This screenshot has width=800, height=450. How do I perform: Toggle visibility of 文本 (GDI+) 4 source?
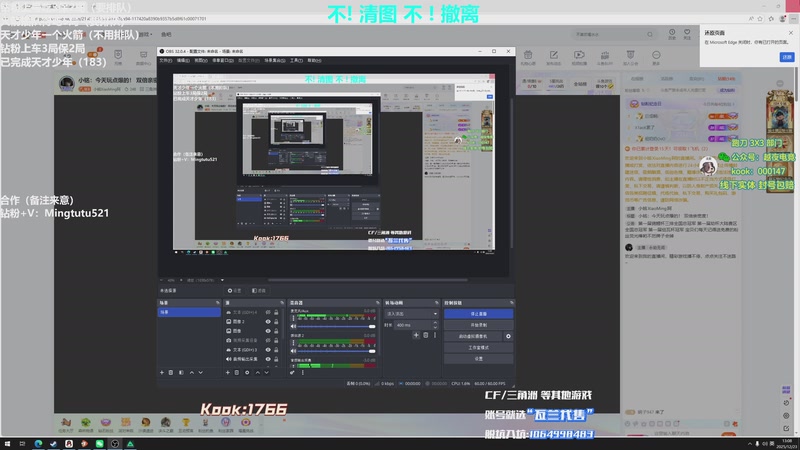268,312
